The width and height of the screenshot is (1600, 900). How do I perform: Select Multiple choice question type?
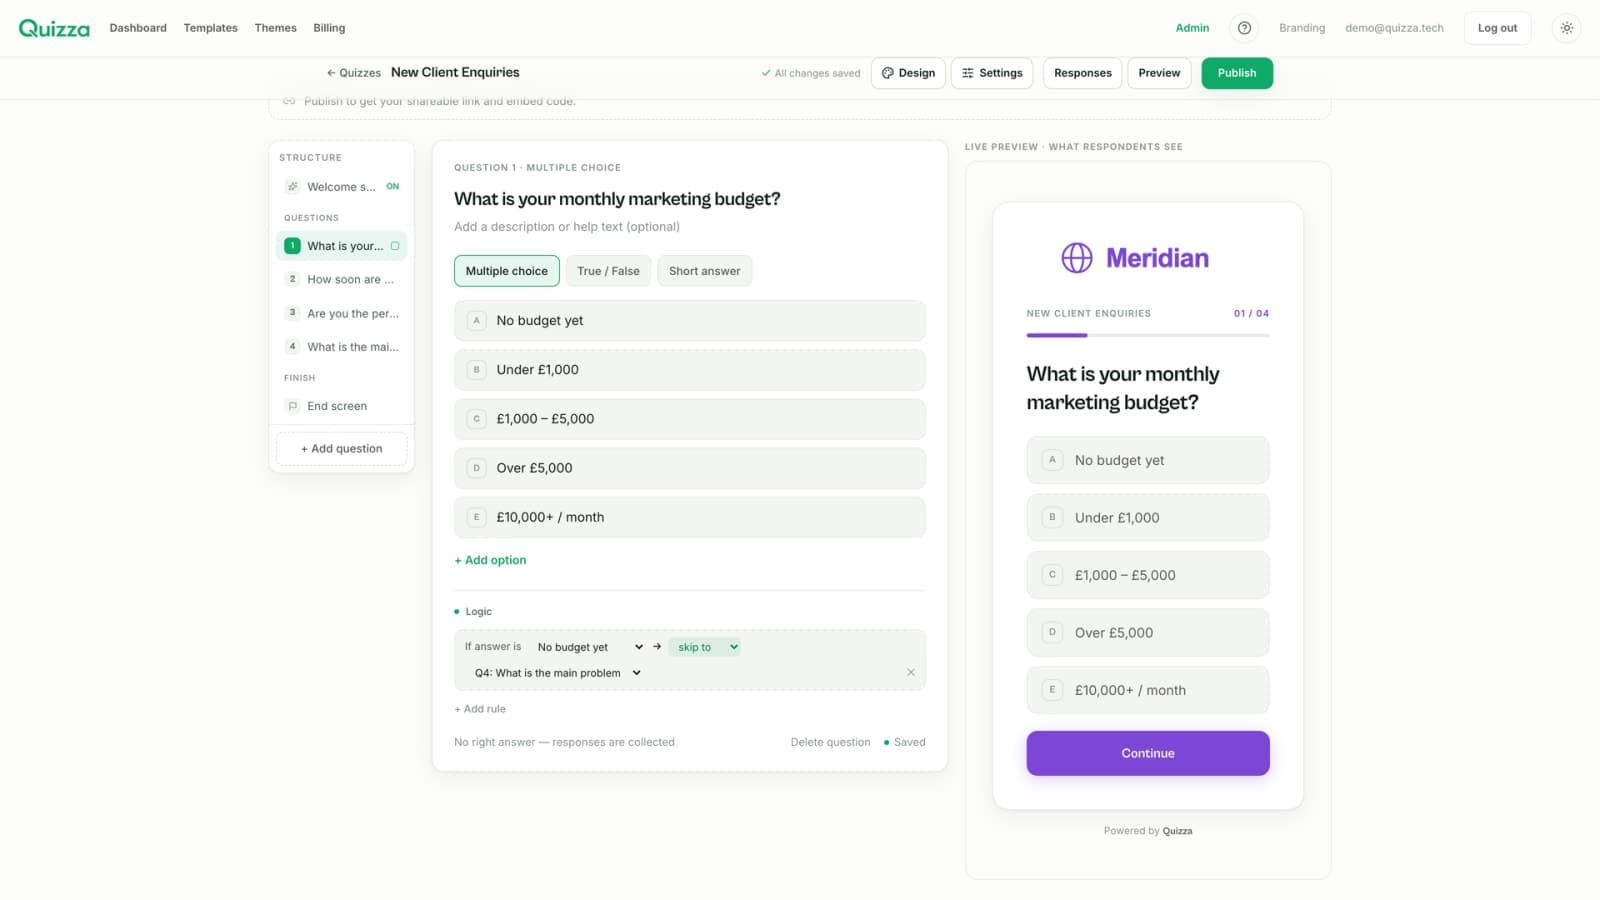point(507,271)
